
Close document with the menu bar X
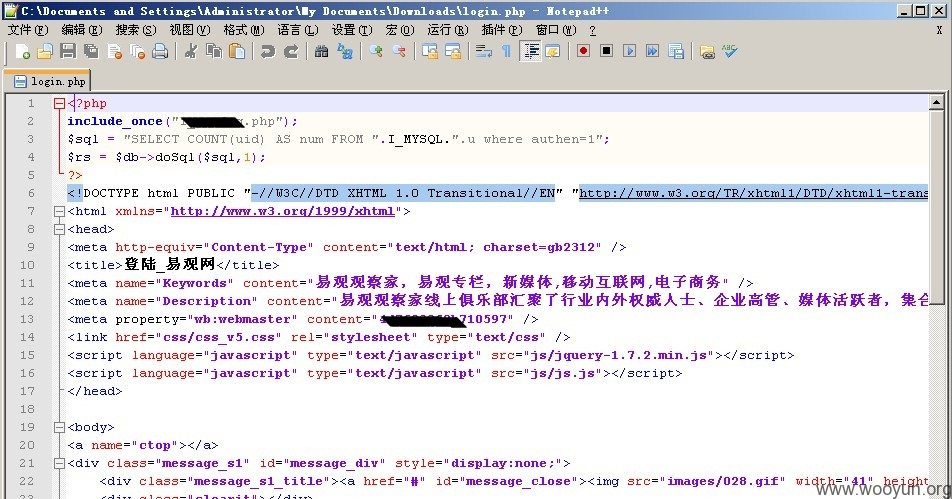point(939,30)
